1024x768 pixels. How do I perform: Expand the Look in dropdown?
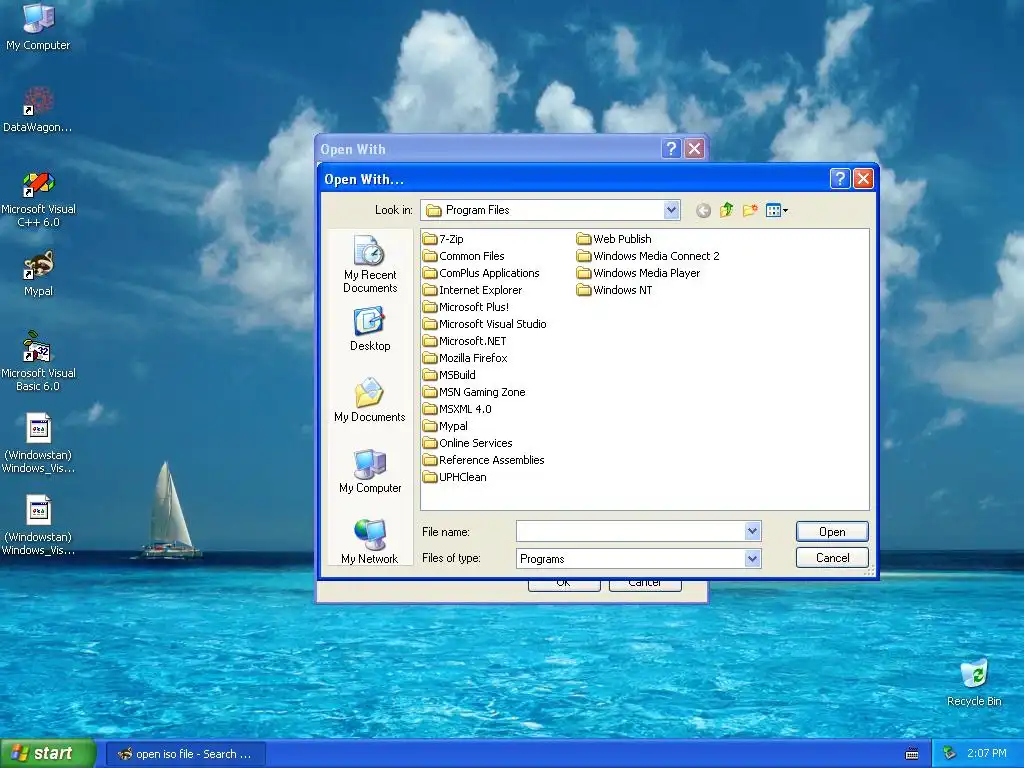coord(671,210)
